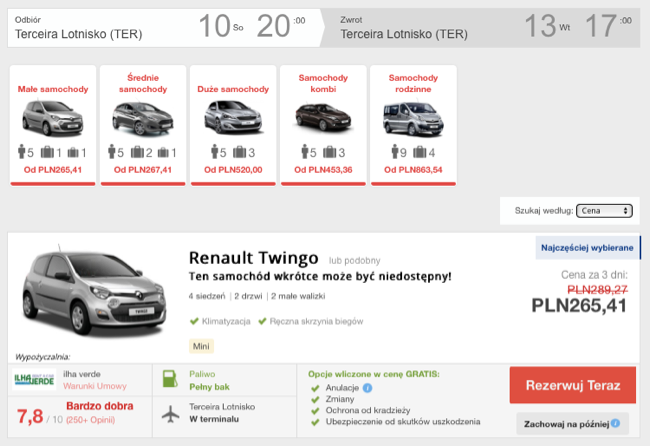Open the Warunki Umowy link
The width and height of the screenshot is (650, 446).
85,384
